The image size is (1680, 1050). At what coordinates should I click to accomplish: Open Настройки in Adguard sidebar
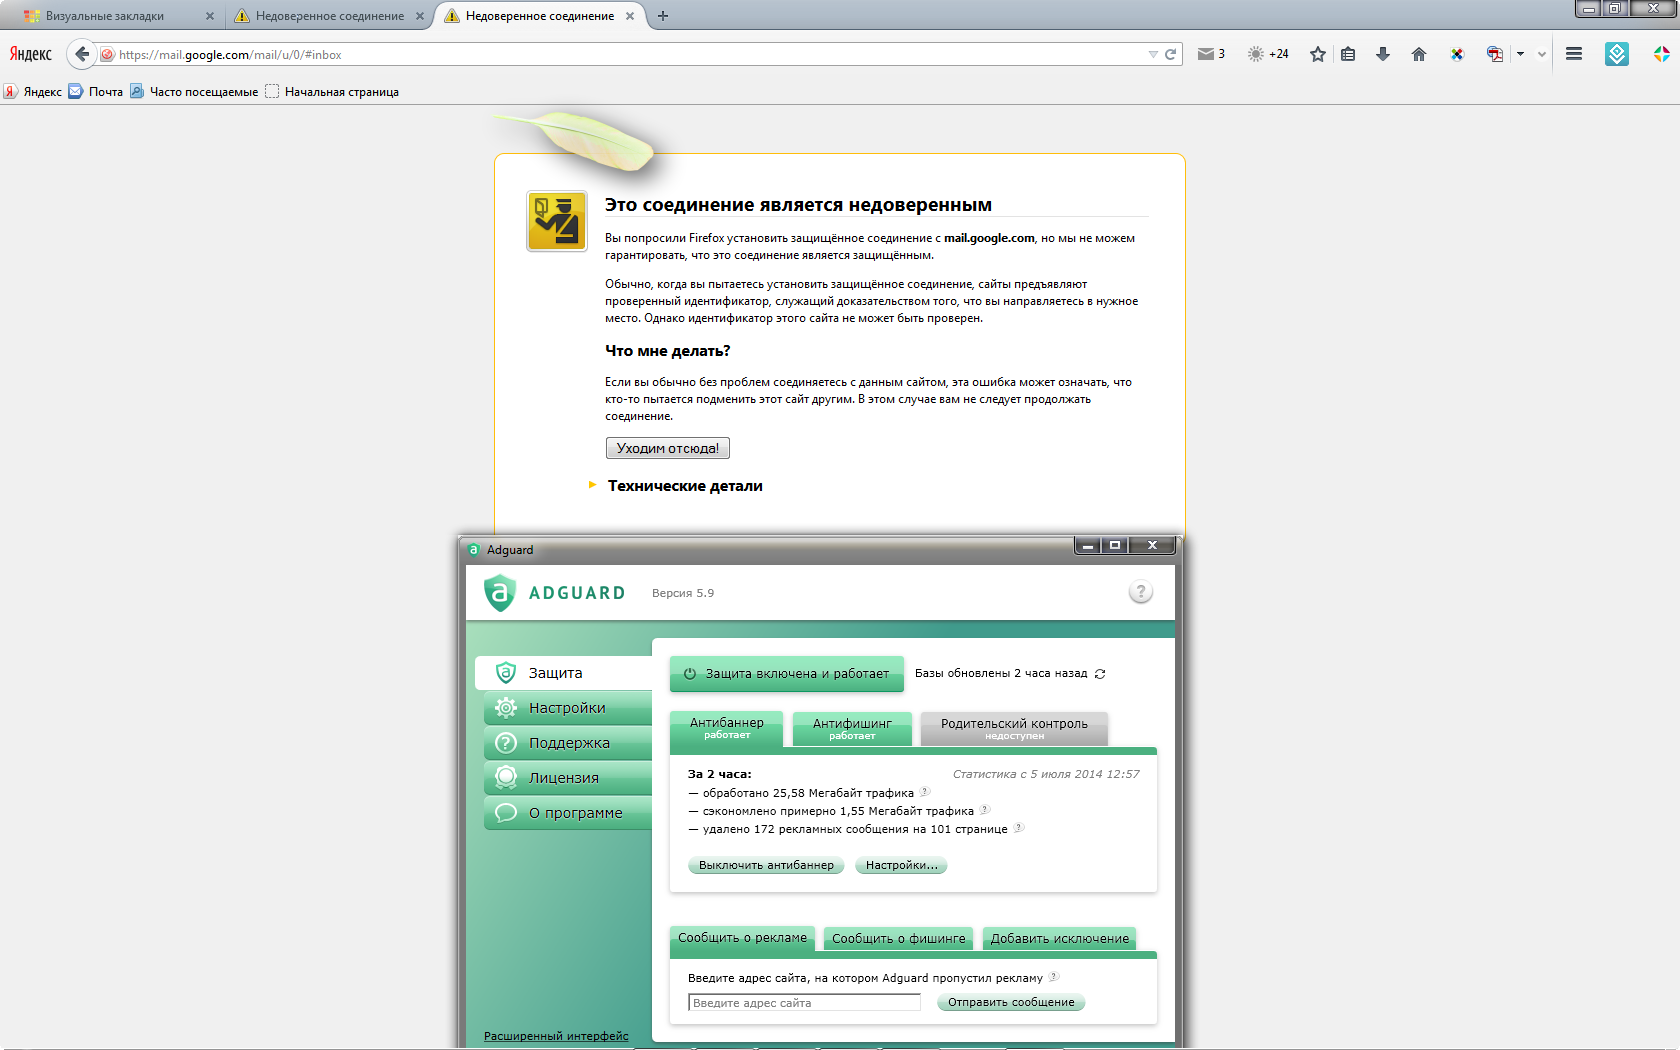click(x=568, y=708)
